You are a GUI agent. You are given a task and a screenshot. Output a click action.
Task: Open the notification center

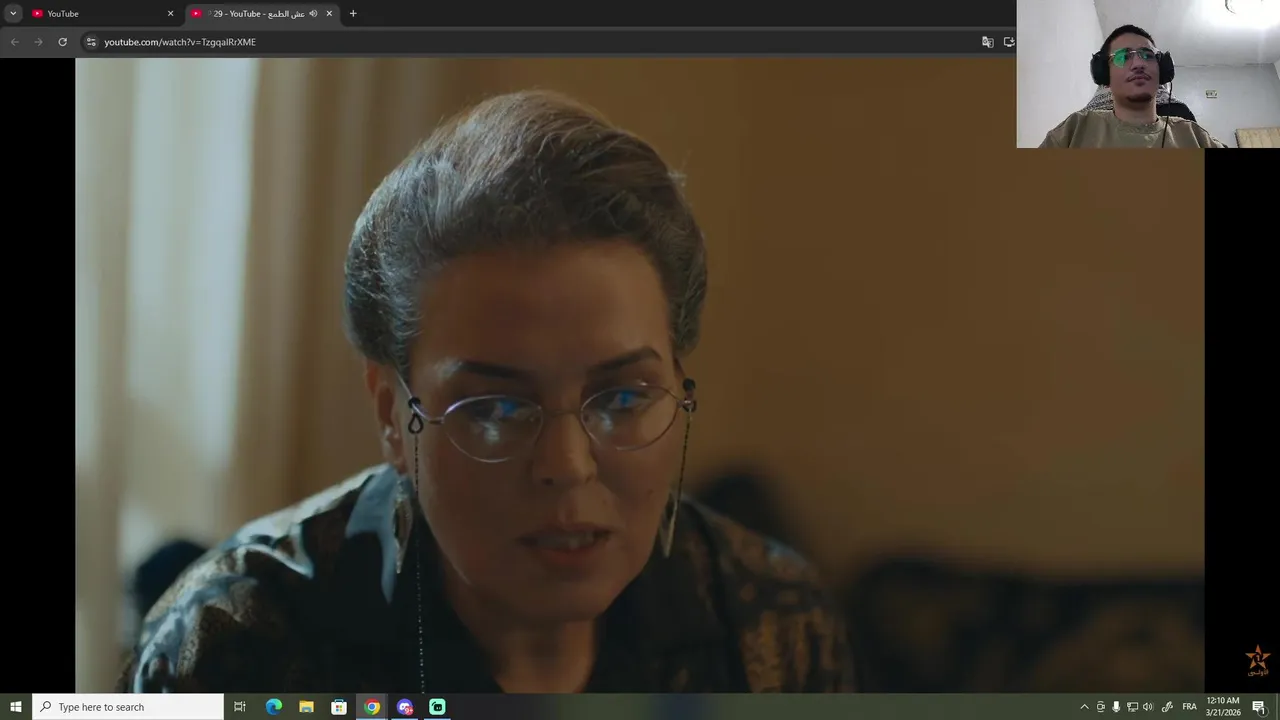(1259, 707)
